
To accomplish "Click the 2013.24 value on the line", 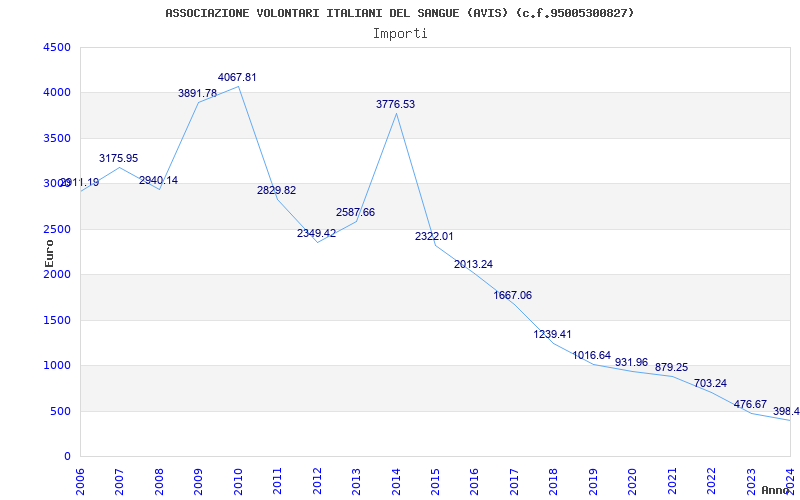I will [473, 264].
